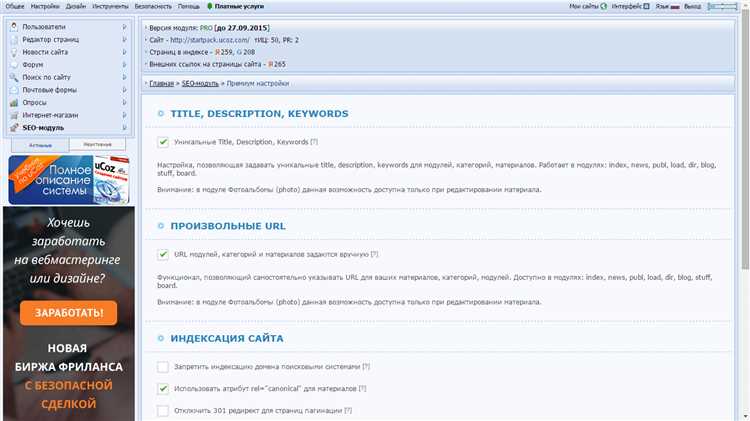750x421 pixels.
Task: Open the Платные услуги link
Action: point(239,6)
